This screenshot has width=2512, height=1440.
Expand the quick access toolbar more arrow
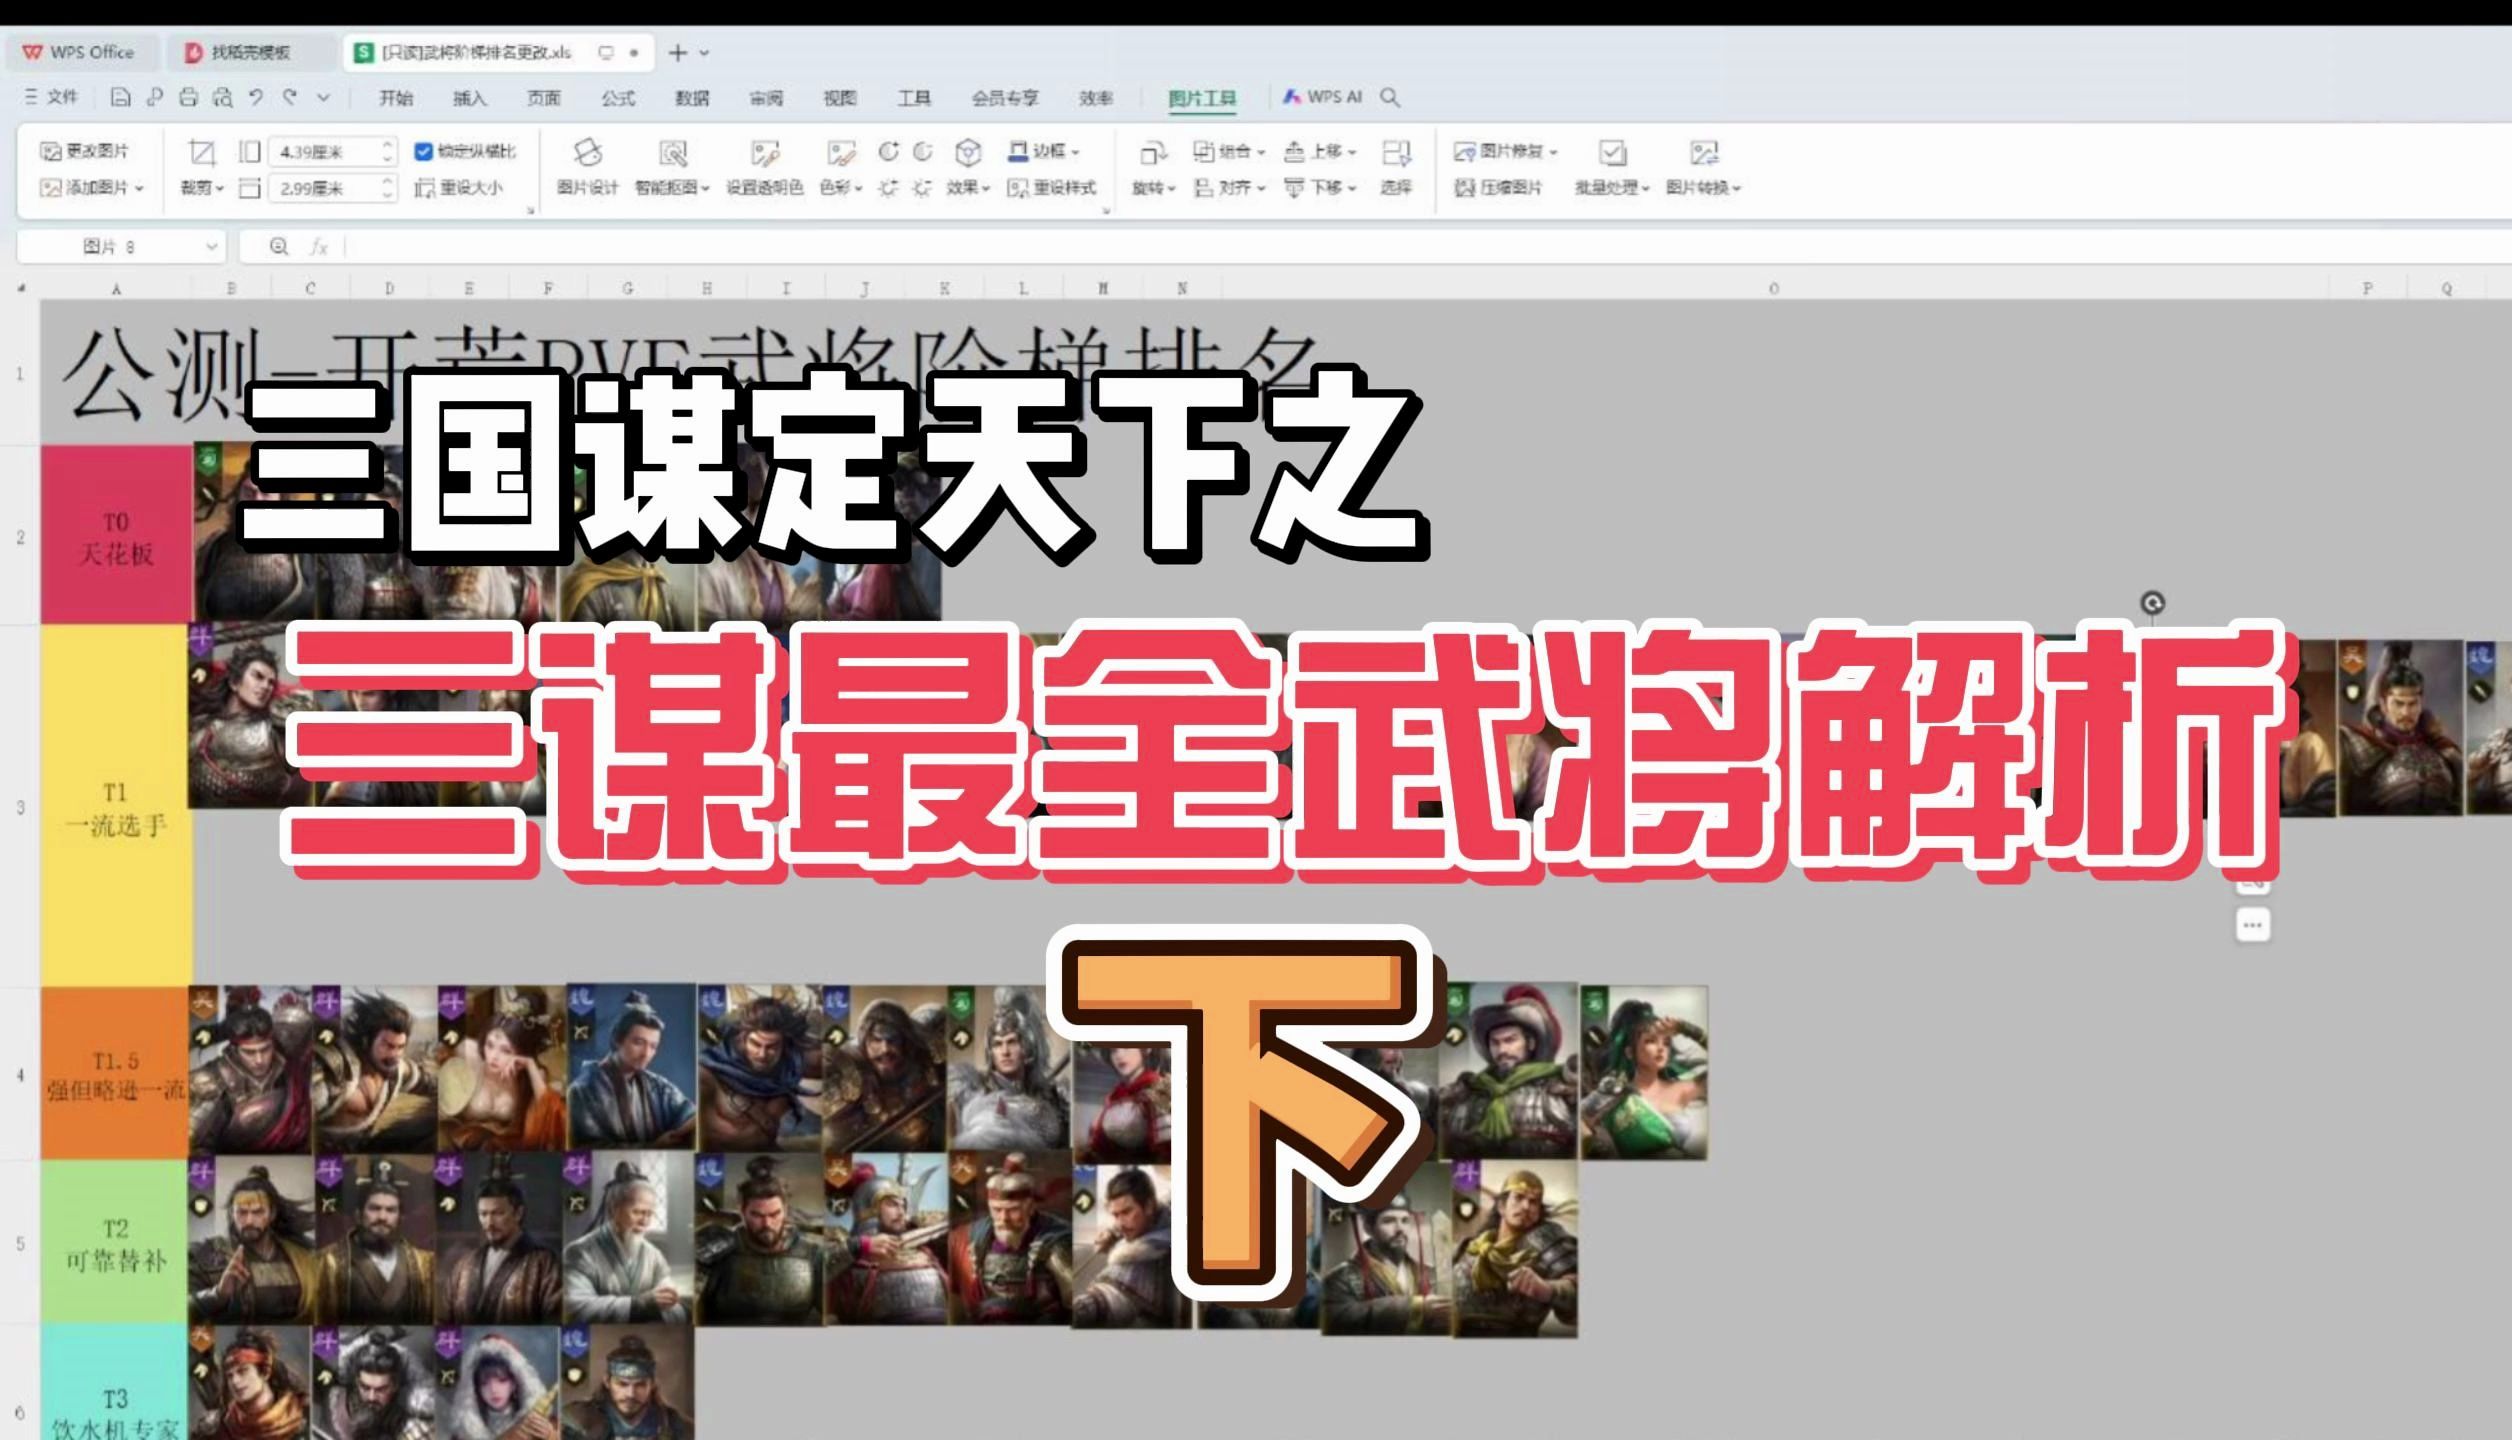point(323,97)
